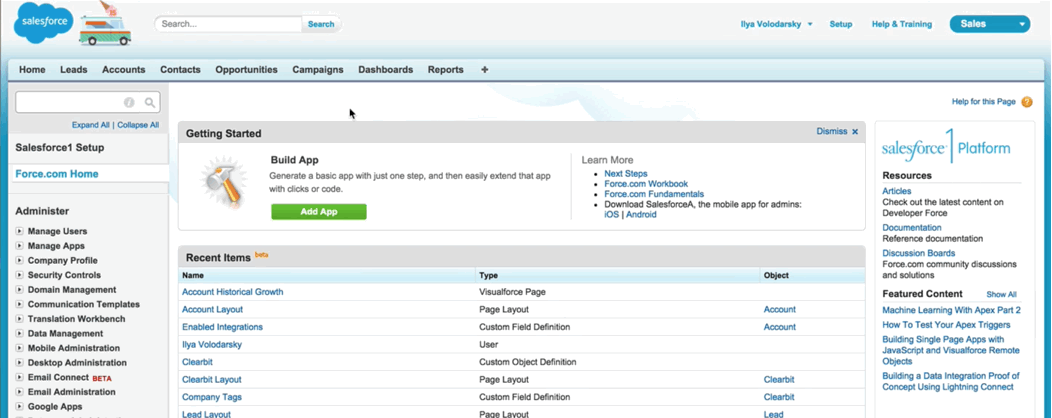This screenshot has height=418, width=1052.
Task: Open the Next Steps link
Action: point(626,174)
